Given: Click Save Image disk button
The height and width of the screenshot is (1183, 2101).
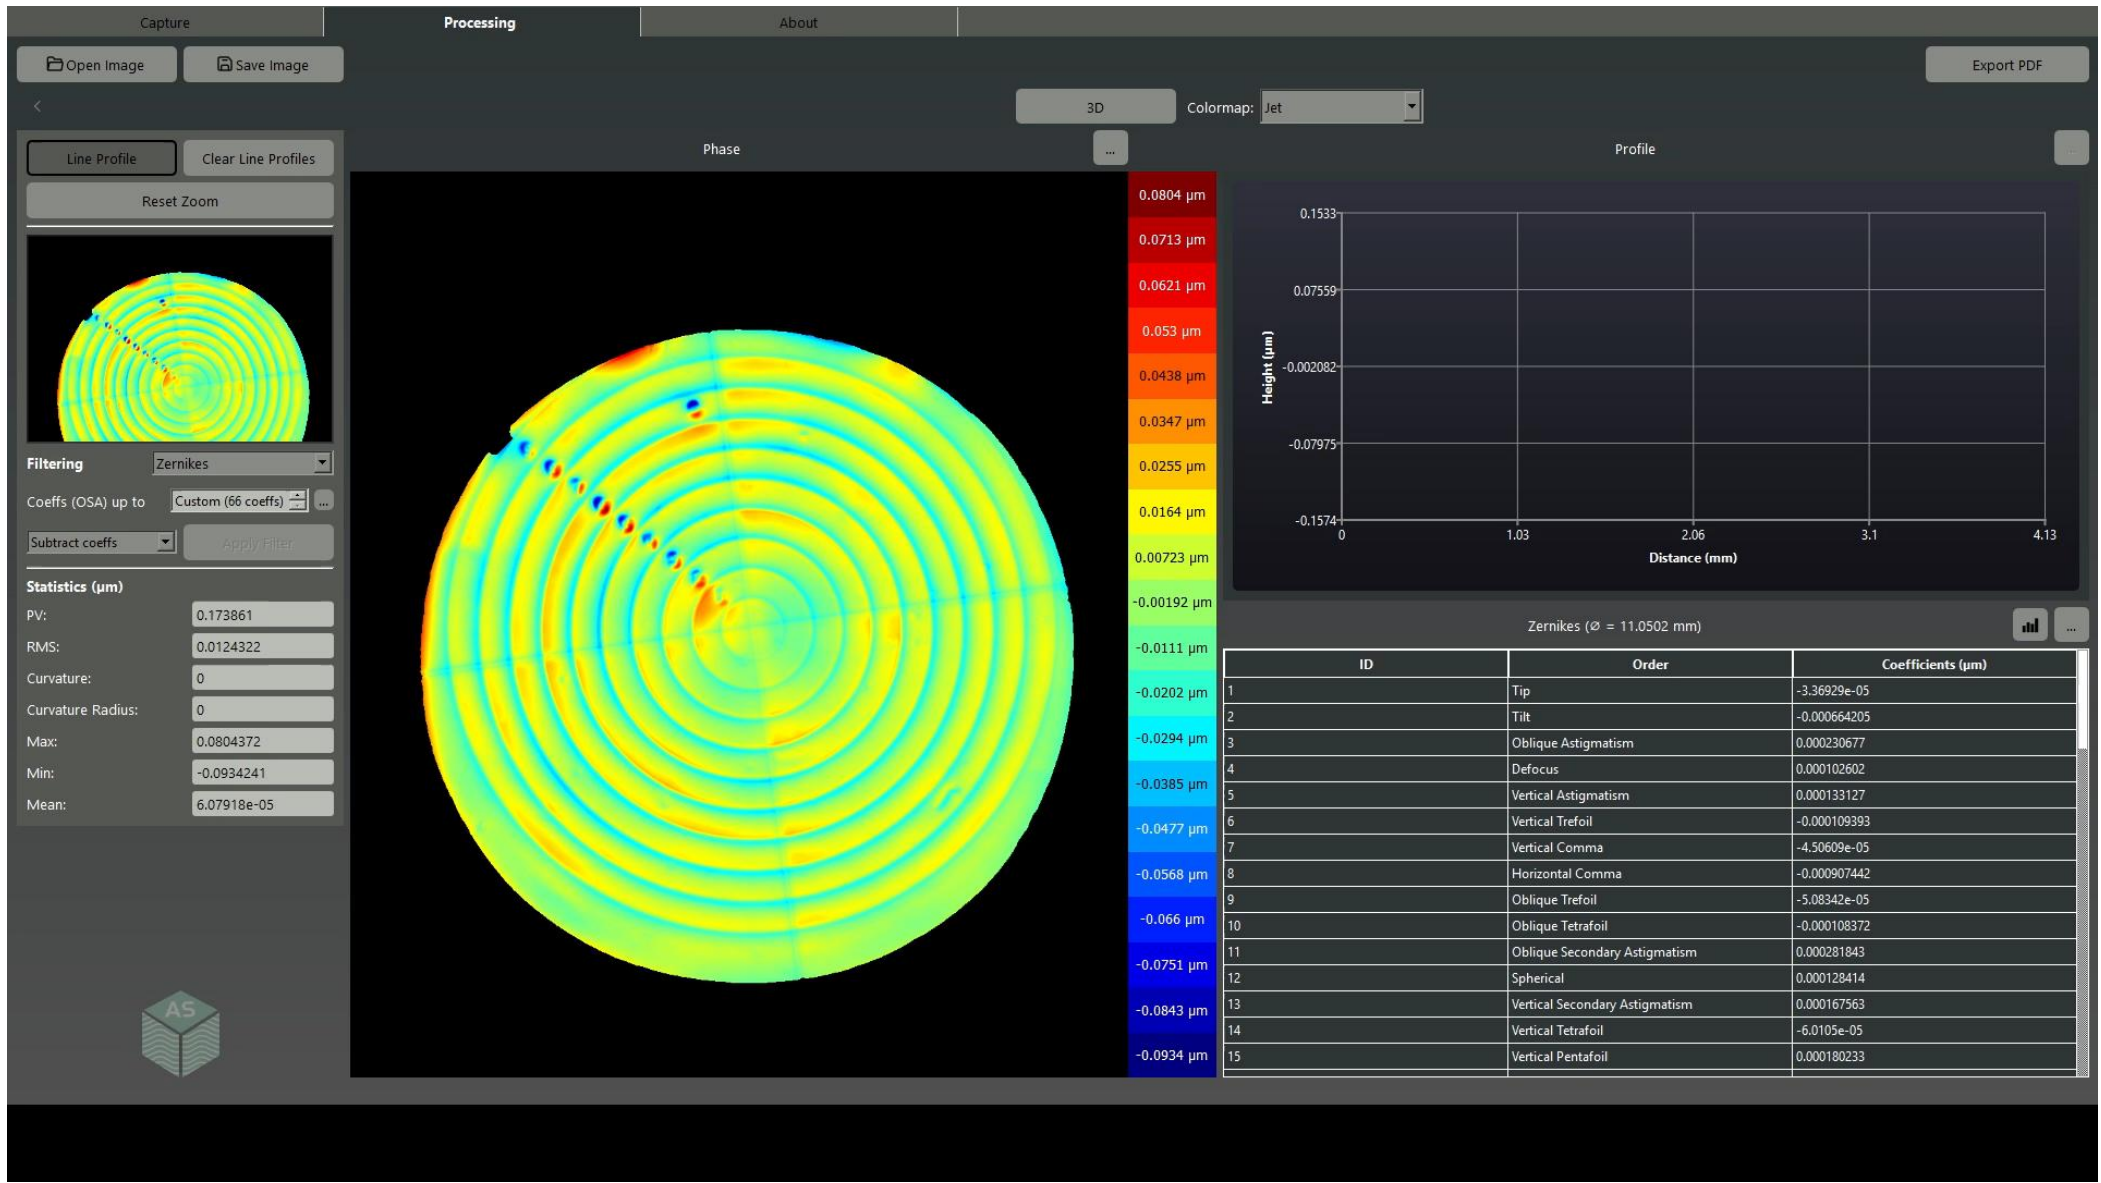Looking at the screenshot, I should tap(263, 65).
